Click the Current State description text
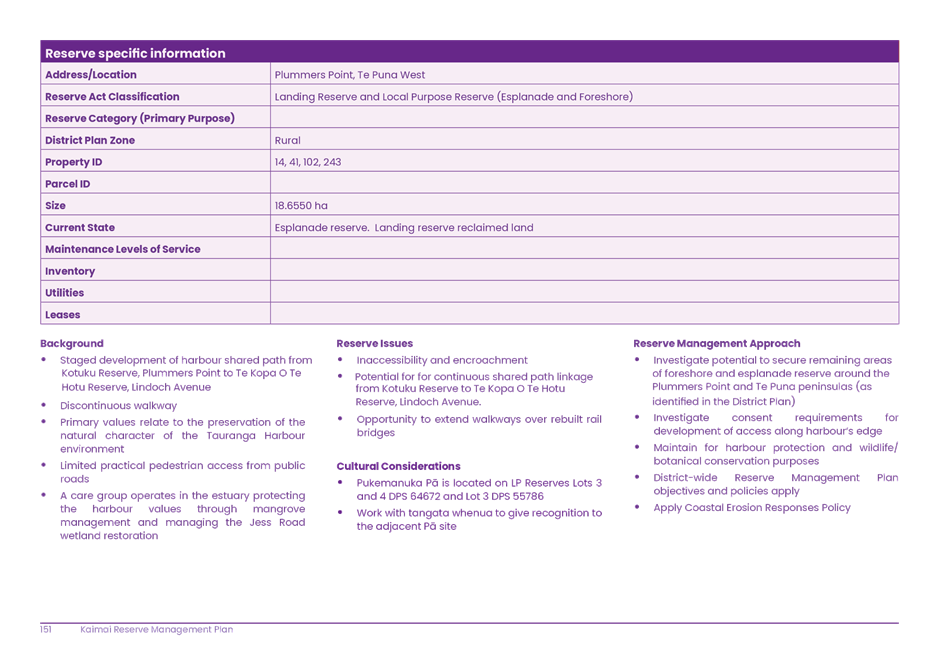Screen dimensions: 939x664 click(404, 228)
